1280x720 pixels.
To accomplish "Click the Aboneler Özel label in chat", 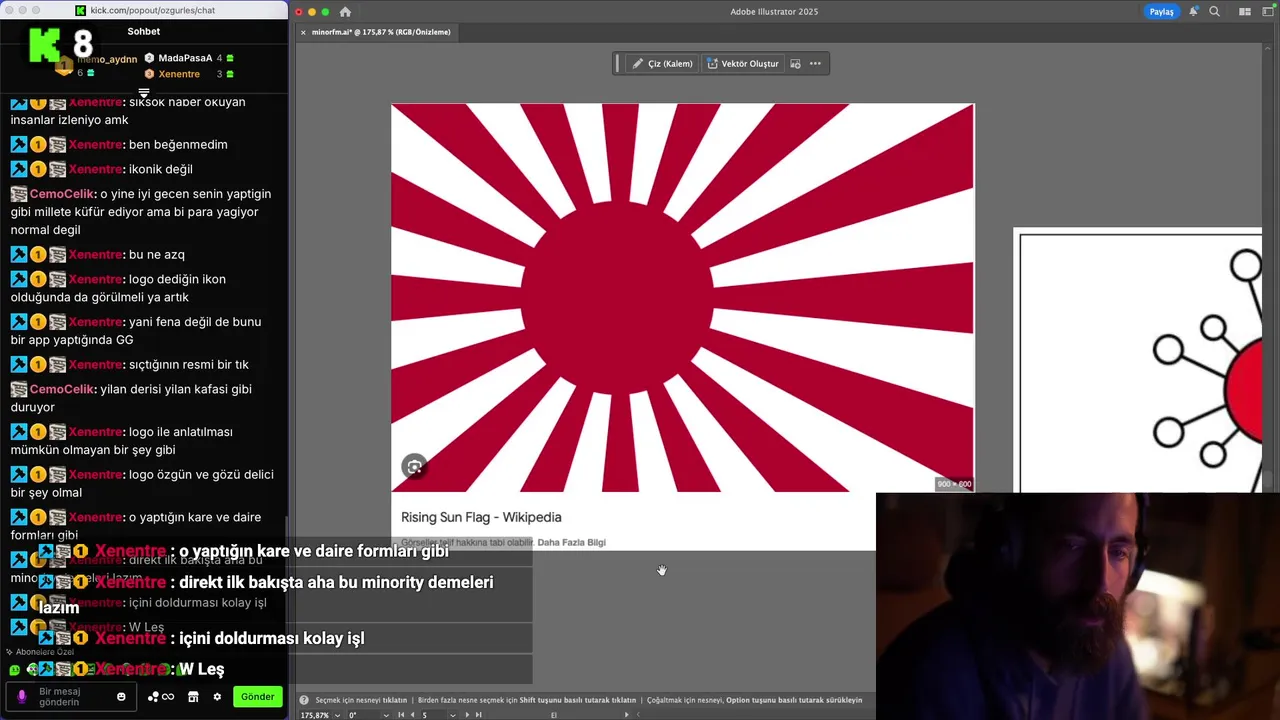I will (x=45, y=652).
